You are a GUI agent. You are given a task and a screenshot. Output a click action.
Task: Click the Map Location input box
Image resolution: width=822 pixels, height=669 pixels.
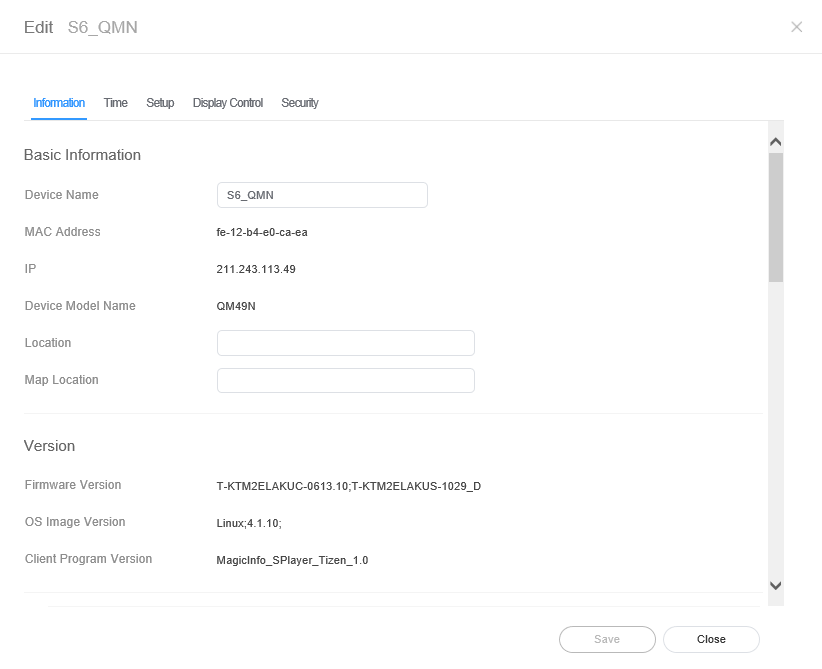pyautogui.click(x=345, y=380)
